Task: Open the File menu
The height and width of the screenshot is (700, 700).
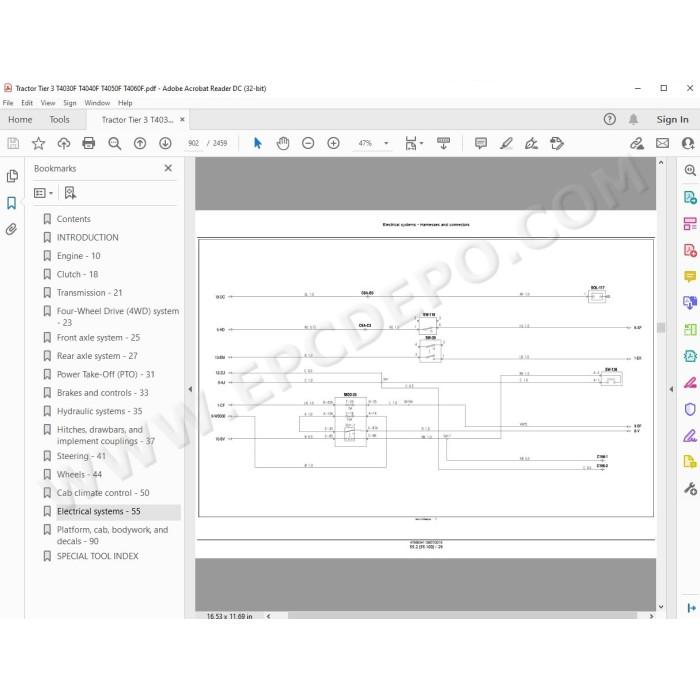Action: (x=8, y=103)
